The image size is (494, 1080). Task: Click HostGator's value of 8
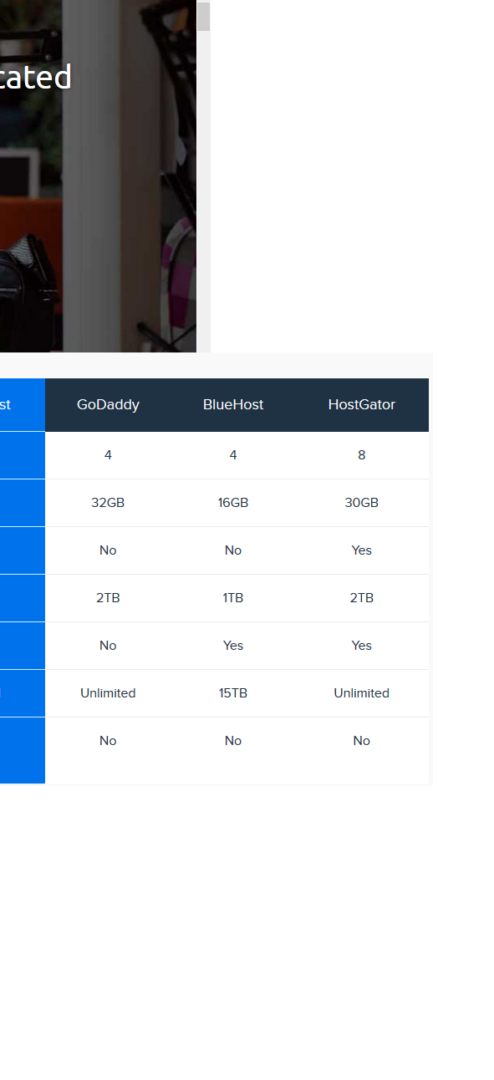click(x=362, y=455)
